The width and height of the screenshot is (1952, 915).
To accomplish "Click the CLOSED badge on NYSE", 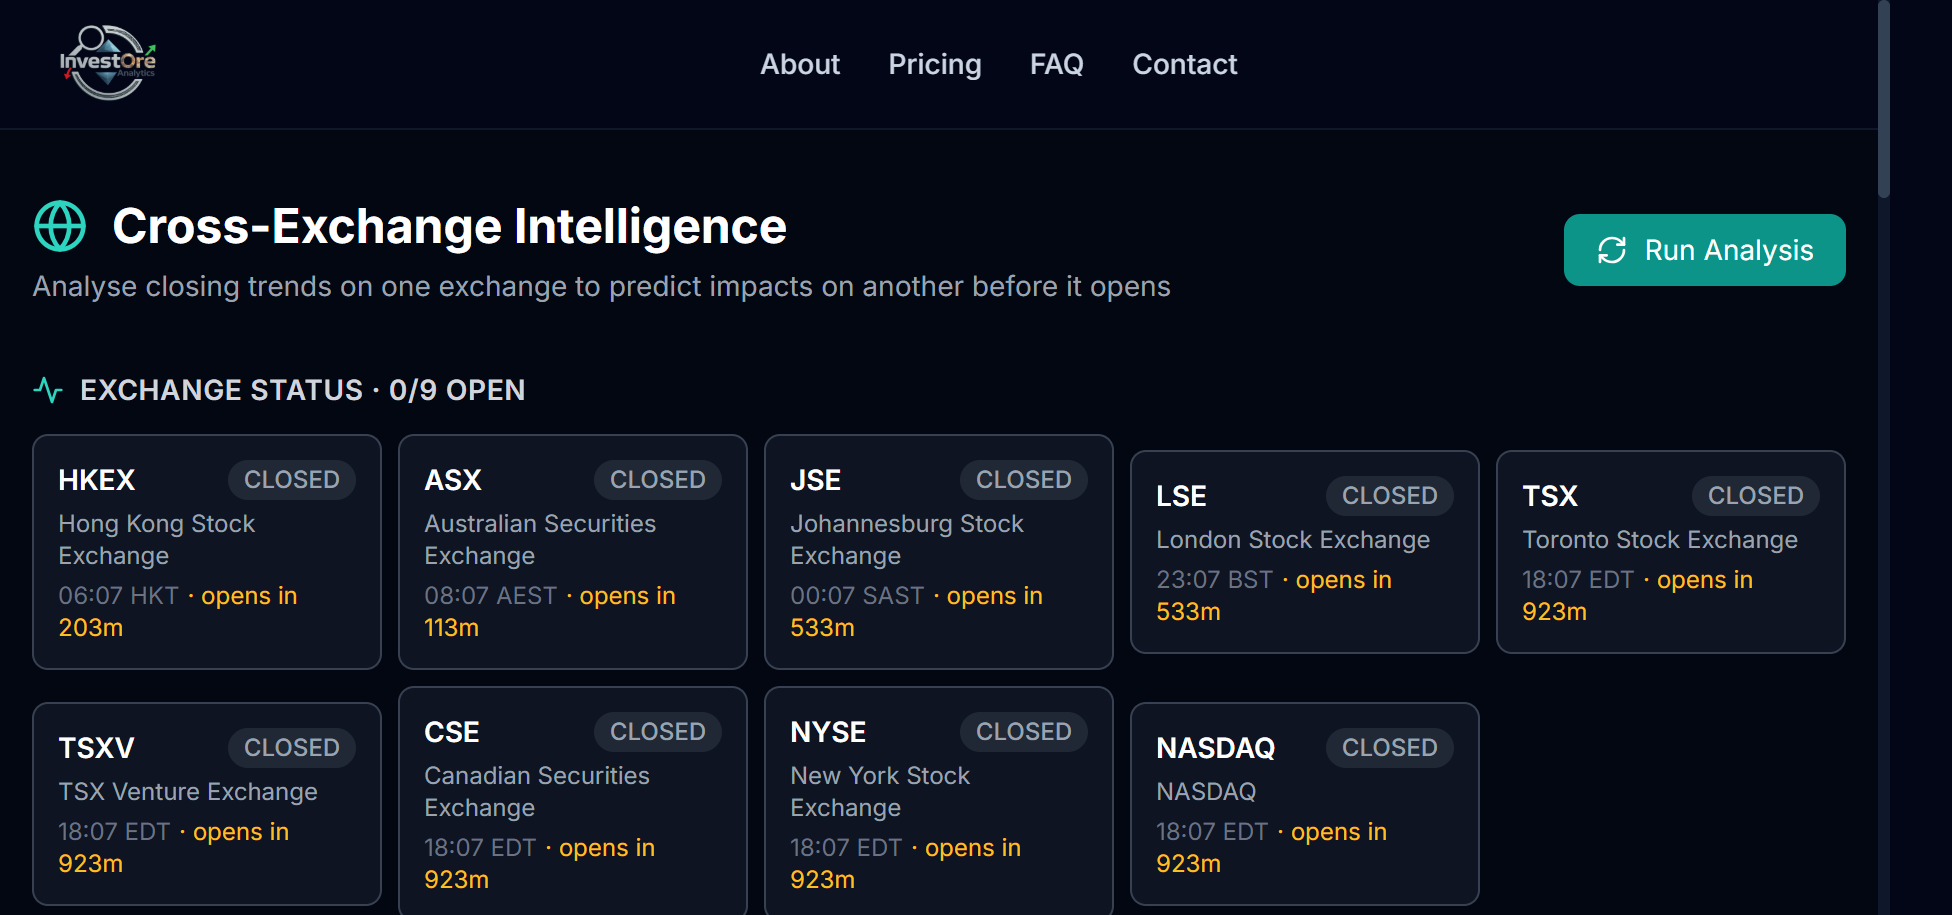I will [1024, 732].
